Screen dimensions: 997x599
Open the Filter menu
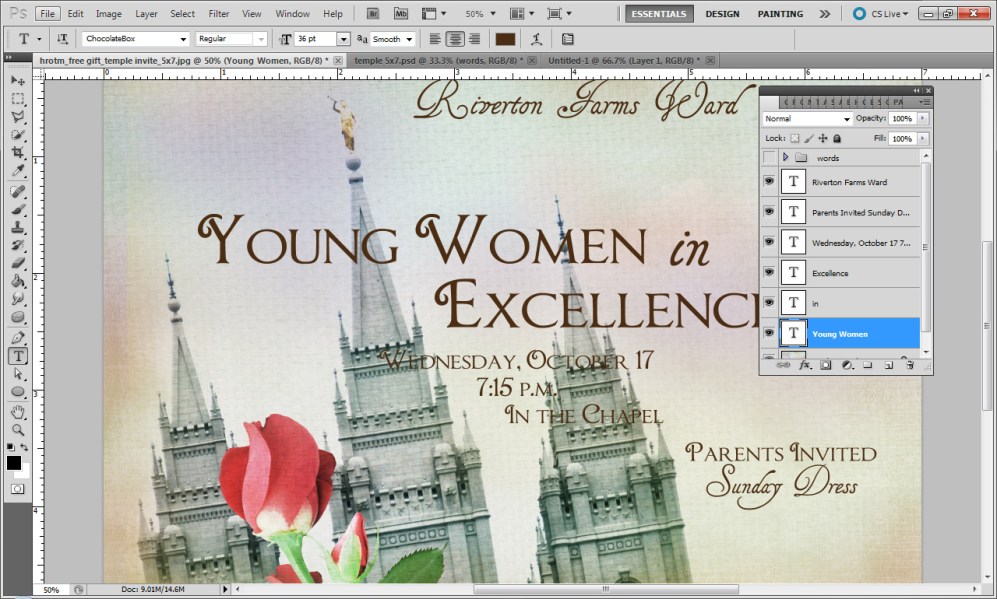(218, 13)
